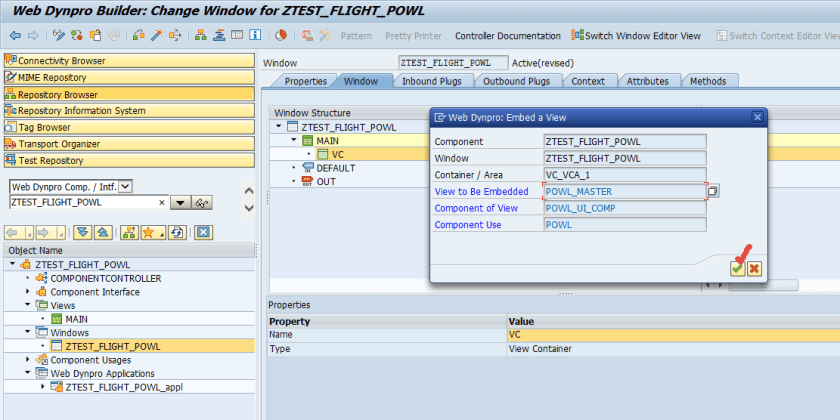The image size is (840, 420).
Task: Click the Name property value VC
Action: 673,335
